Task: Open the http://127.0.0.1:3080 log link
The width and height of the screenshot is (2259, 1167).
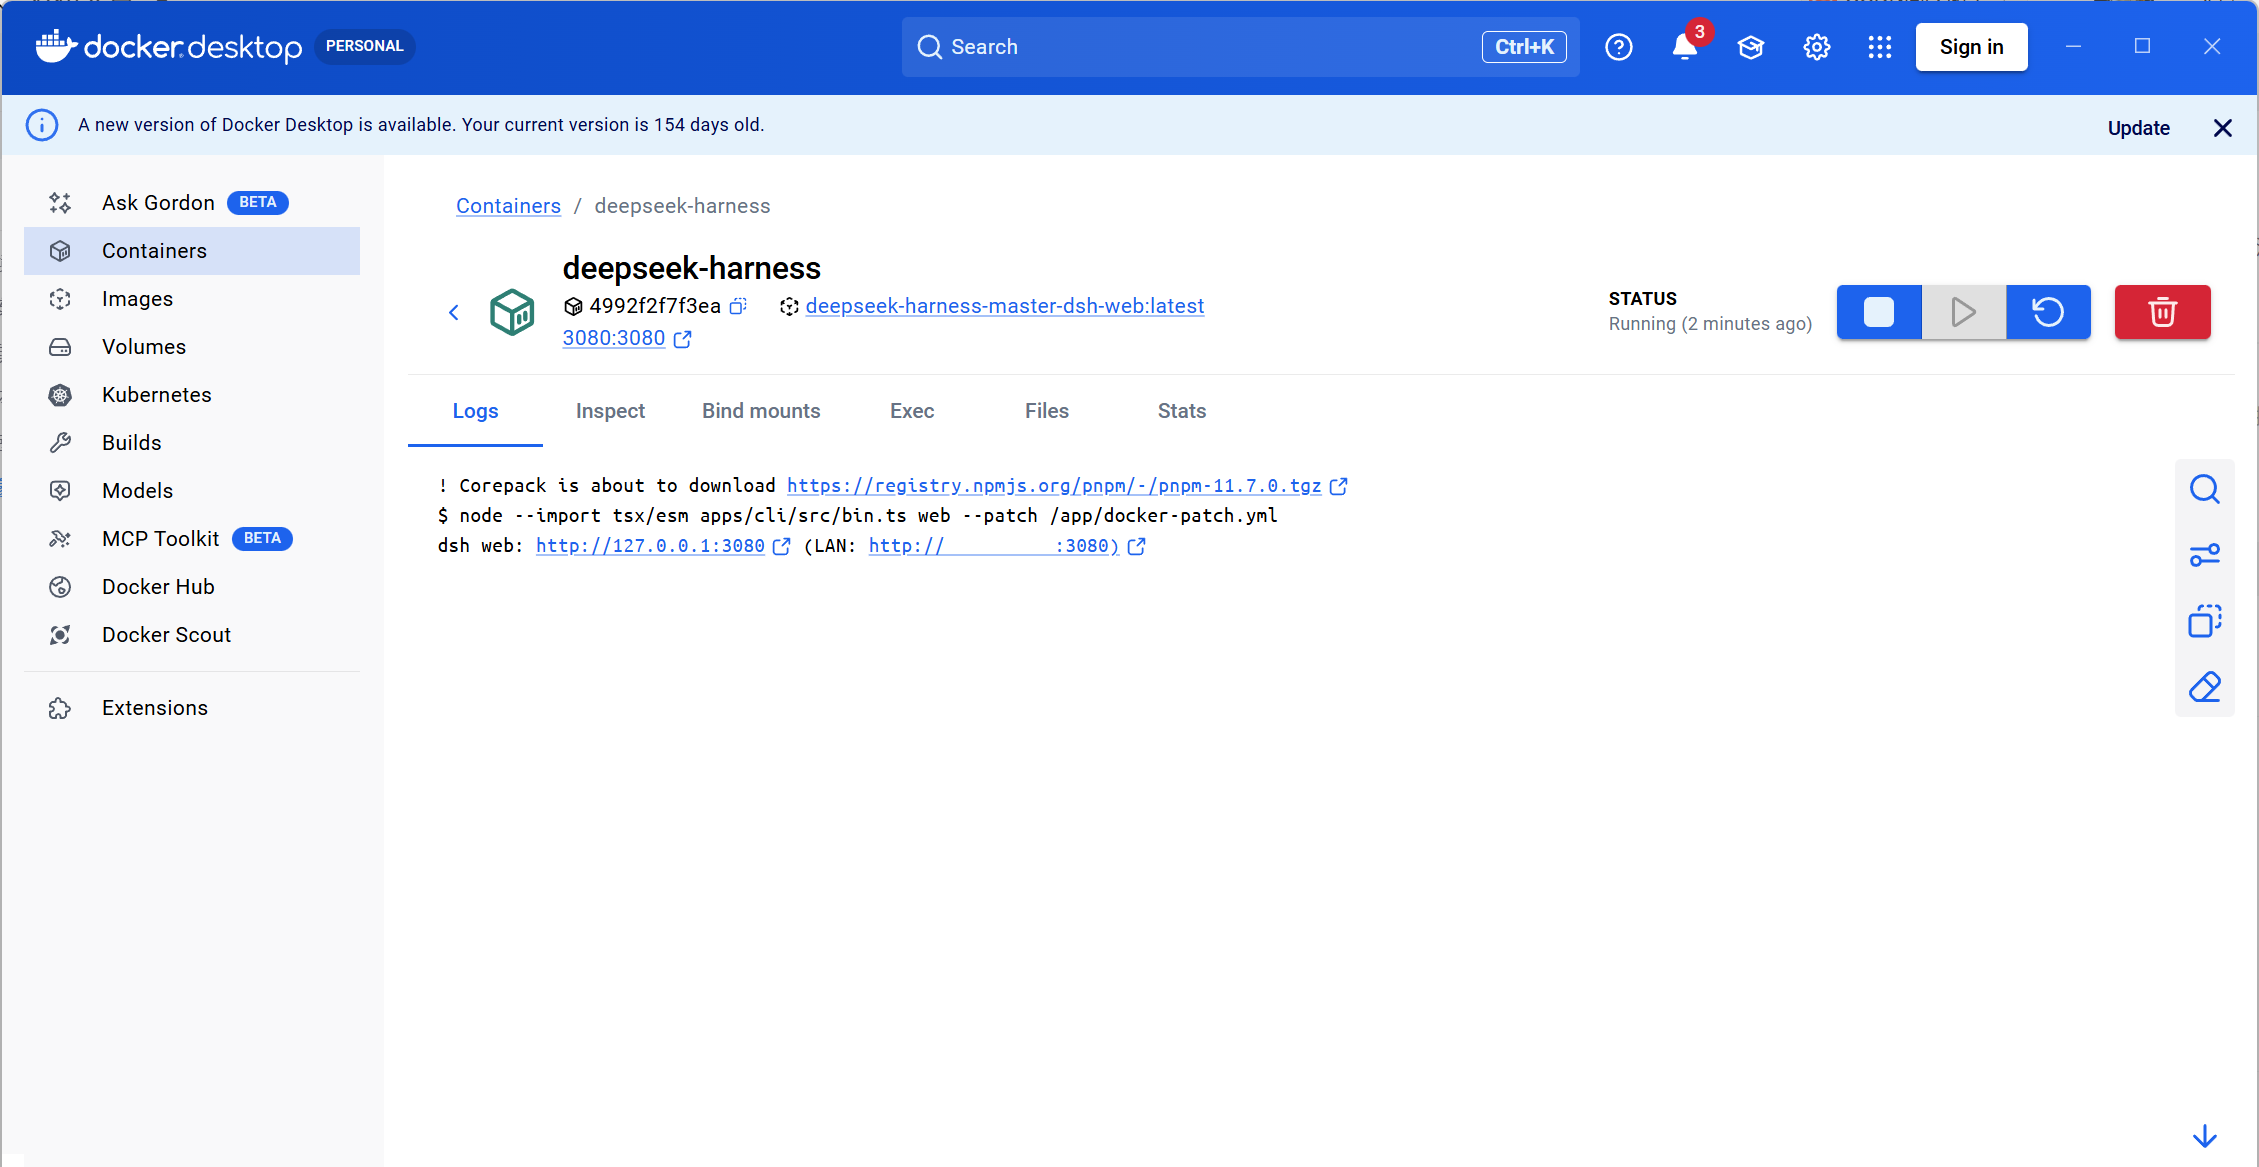Action: [650, 546]
